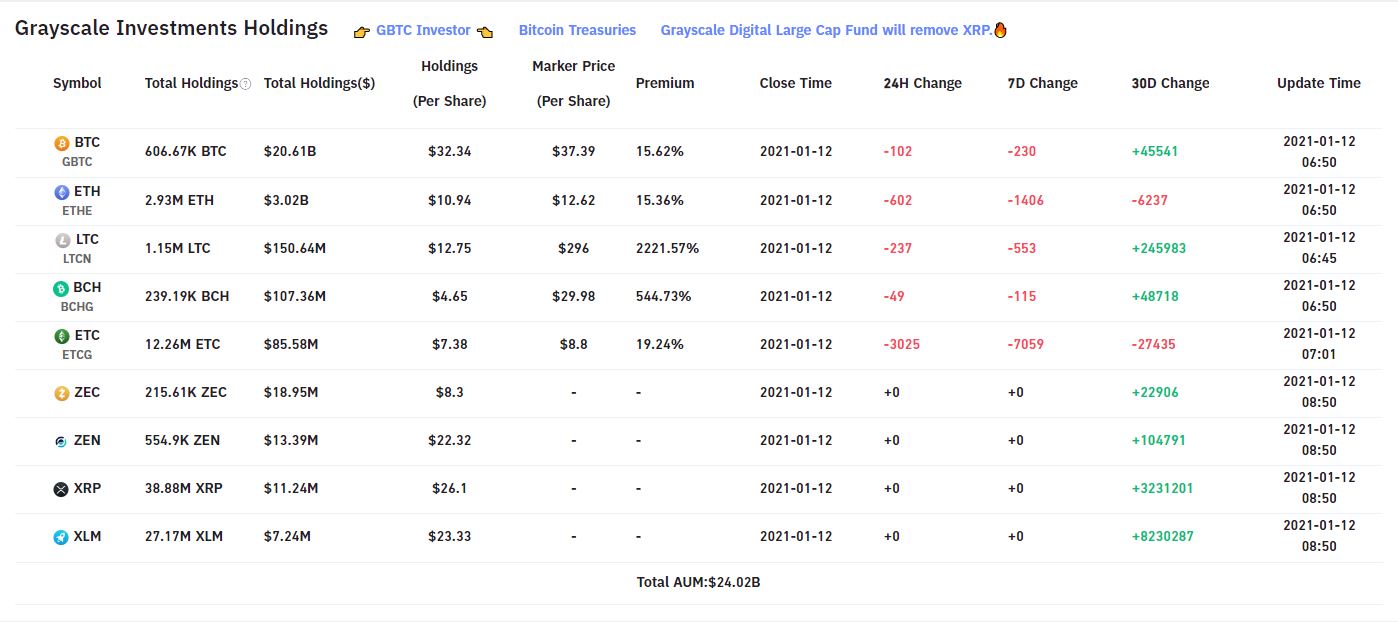Select the Symbol column header
Image resolution: width=1398 pixels, height=622 pixels.
click(x=77, y=83)
